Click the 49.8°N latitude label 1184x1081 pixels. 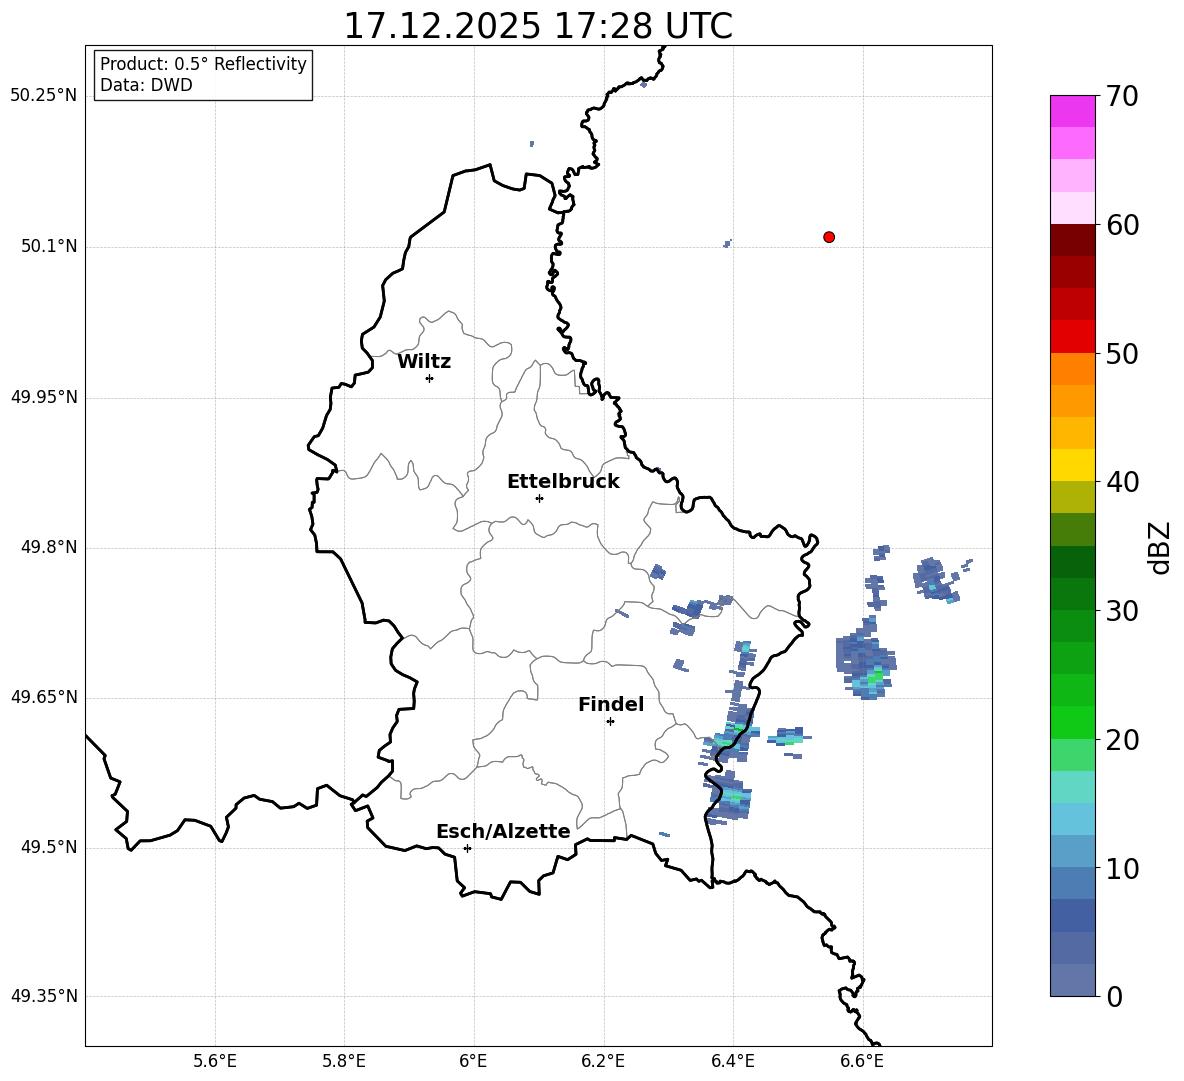[49, 547]
